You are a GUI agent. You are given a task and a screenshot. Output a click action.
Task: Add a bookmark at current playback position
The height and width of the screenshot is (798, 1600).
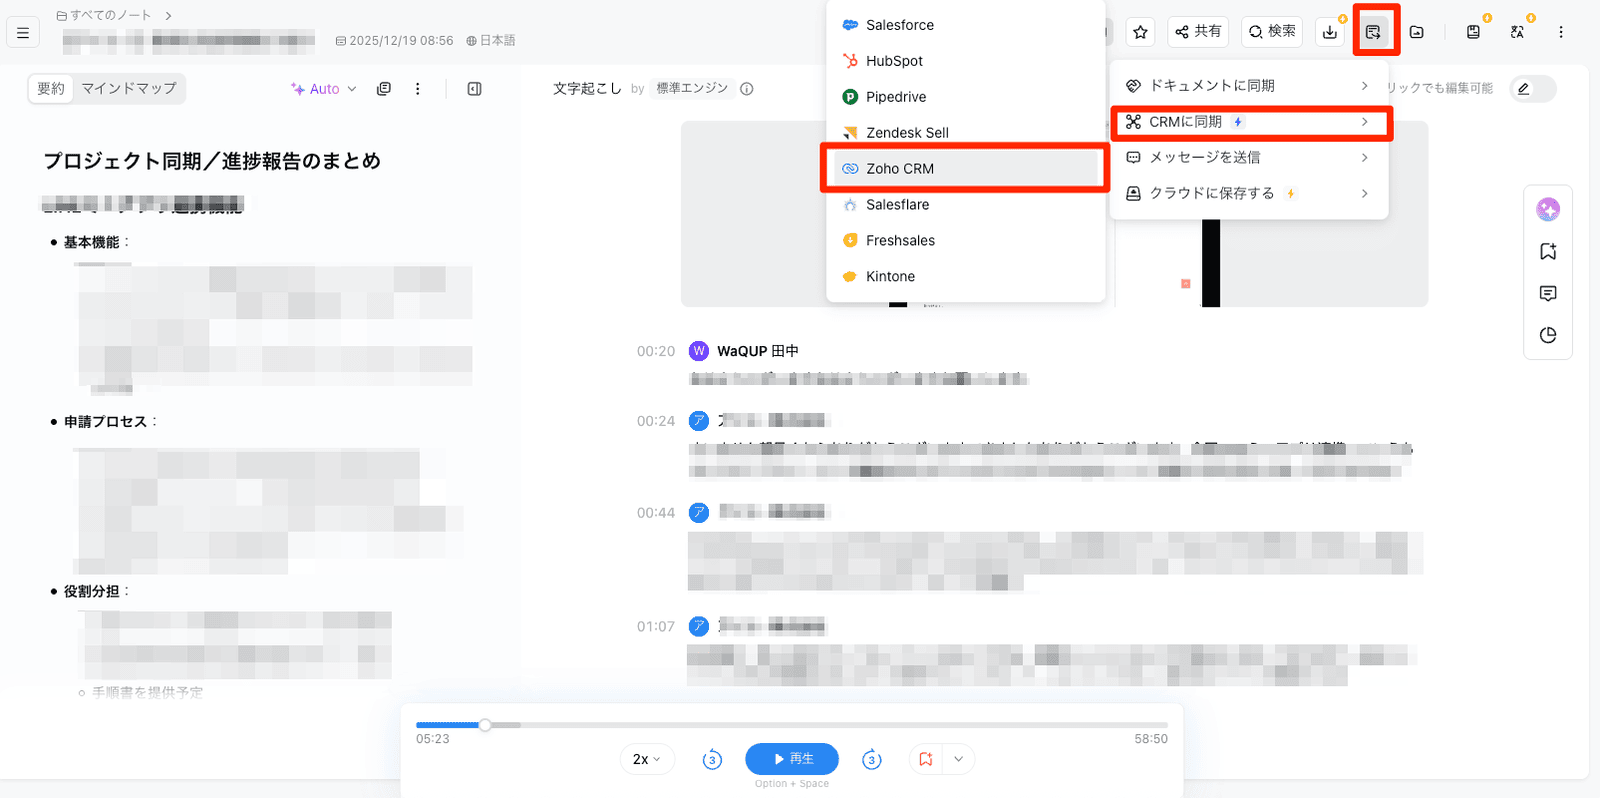pos(926,759)
